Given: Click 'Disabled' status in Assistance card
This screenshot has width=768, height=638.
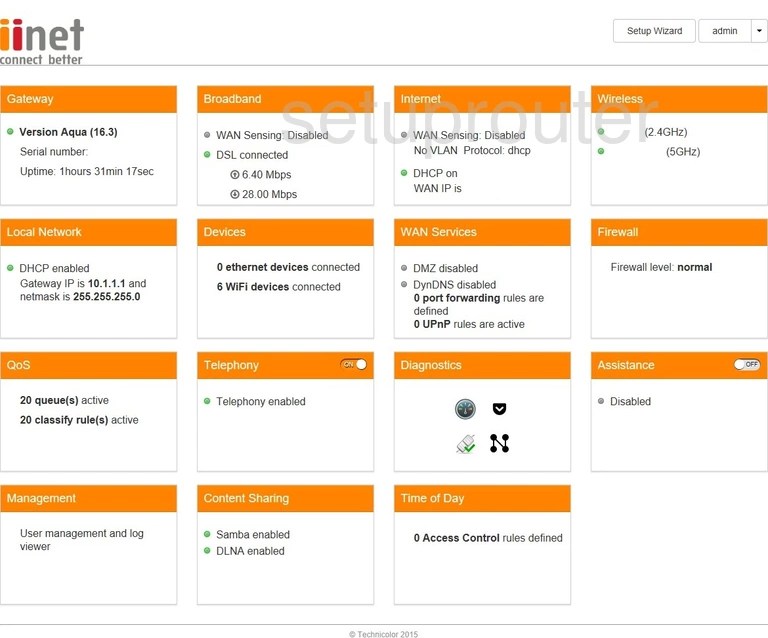Looking at the screenshot, I should (x=630, y=402).
